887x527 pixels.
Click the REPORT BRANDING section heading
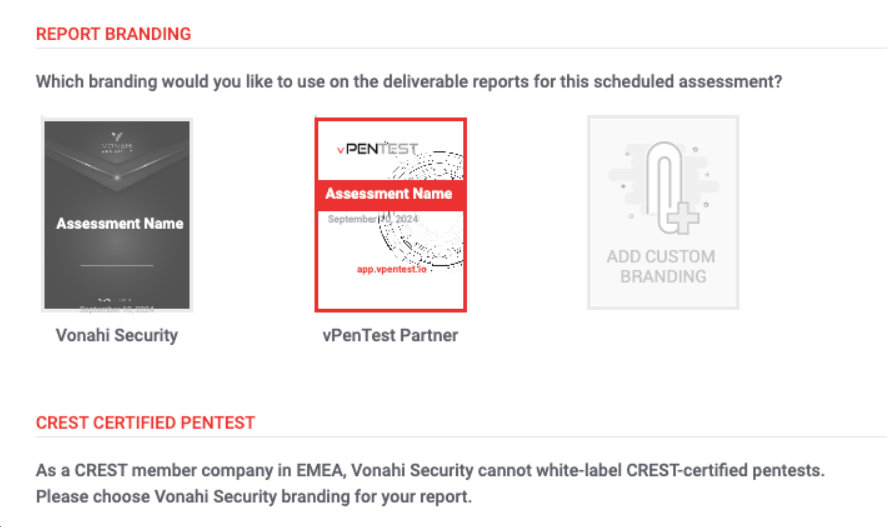[113, 34]
